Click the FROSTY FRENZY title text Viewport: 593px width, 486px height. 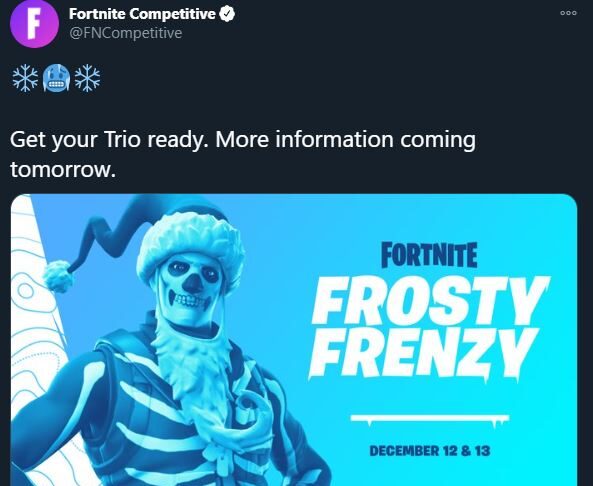[x=429, y=326]
